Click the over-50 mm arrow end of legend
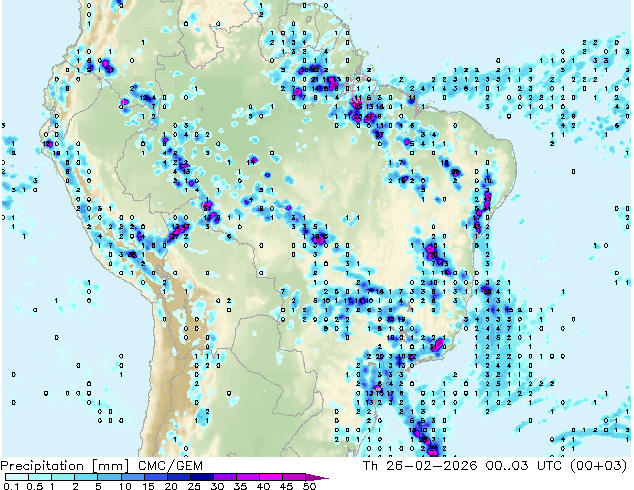 (317, 477)
